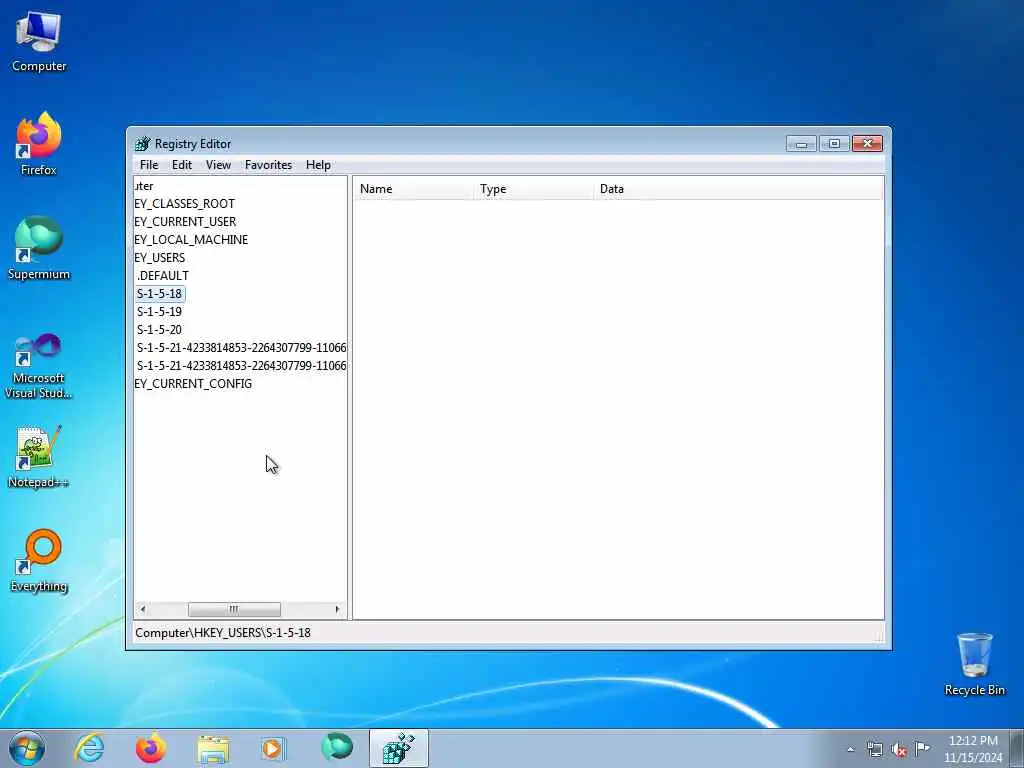Open the Edit menu
Screen dimensions: 1024x768
(182, 165)
